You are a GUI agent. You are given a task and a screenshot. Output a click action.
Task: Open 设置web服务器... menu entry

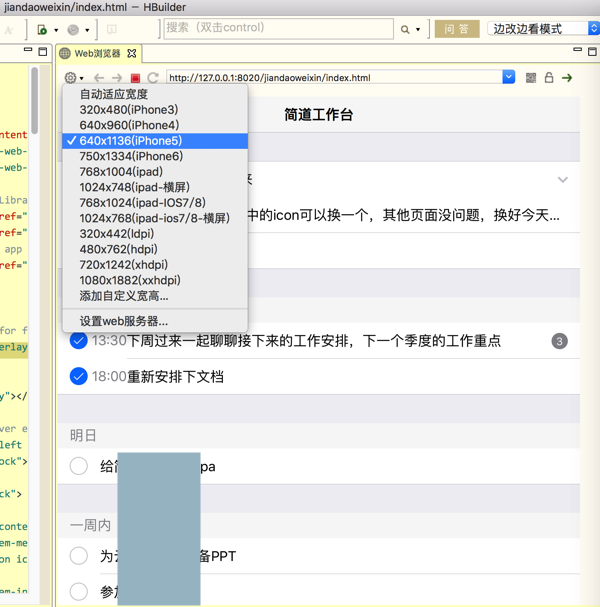[155, 321]
